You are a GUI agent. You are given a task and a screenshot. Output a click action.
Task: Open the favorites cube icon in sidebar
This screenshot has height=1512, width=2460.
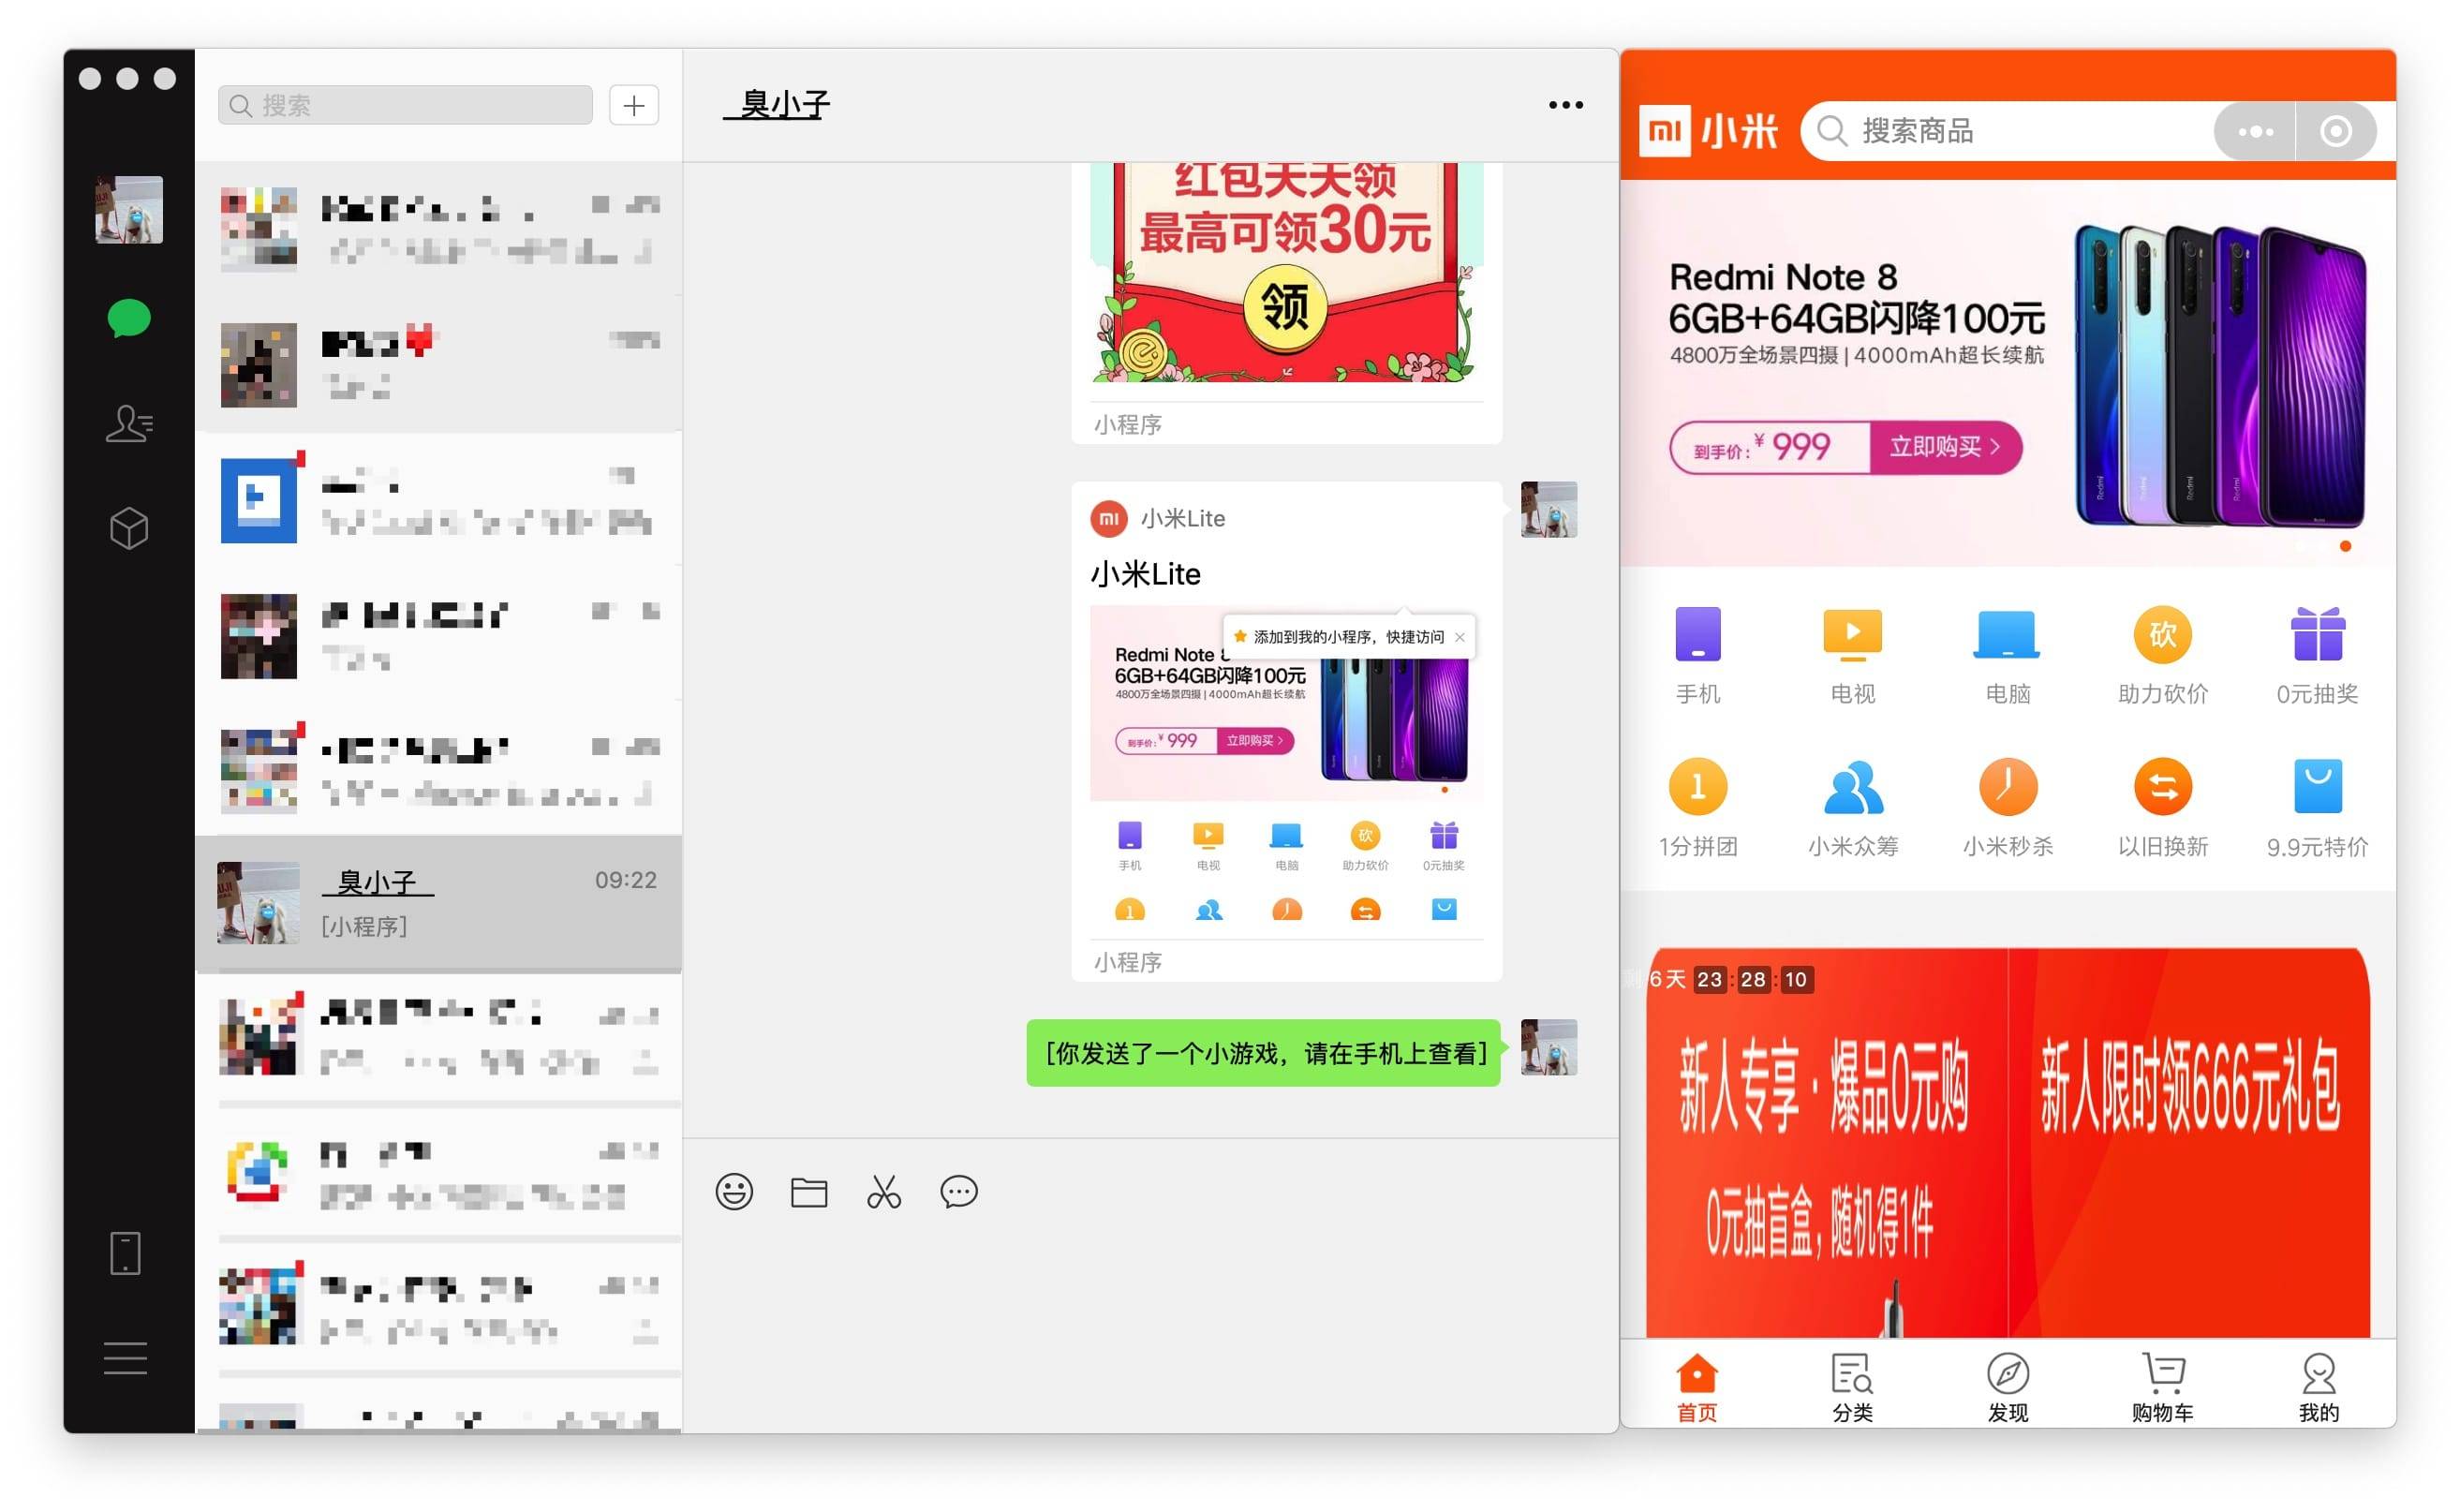click(129, 528)
